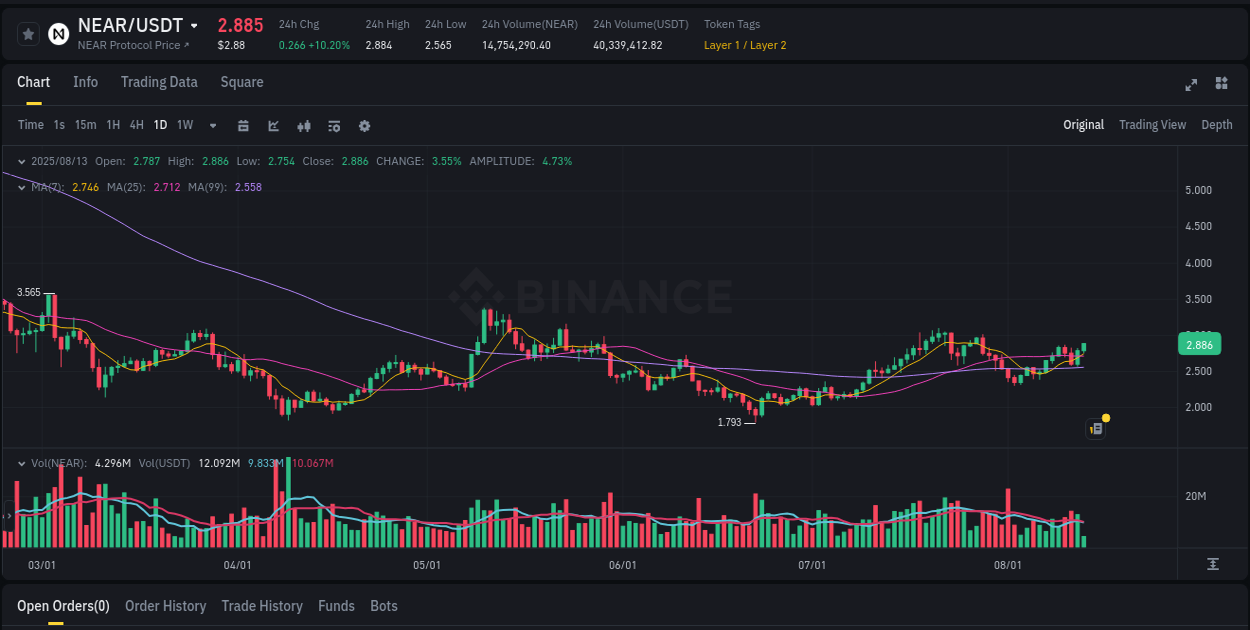Open the date range calendar icon
This screenshot has height=630, width=1250.
[243, 125]
